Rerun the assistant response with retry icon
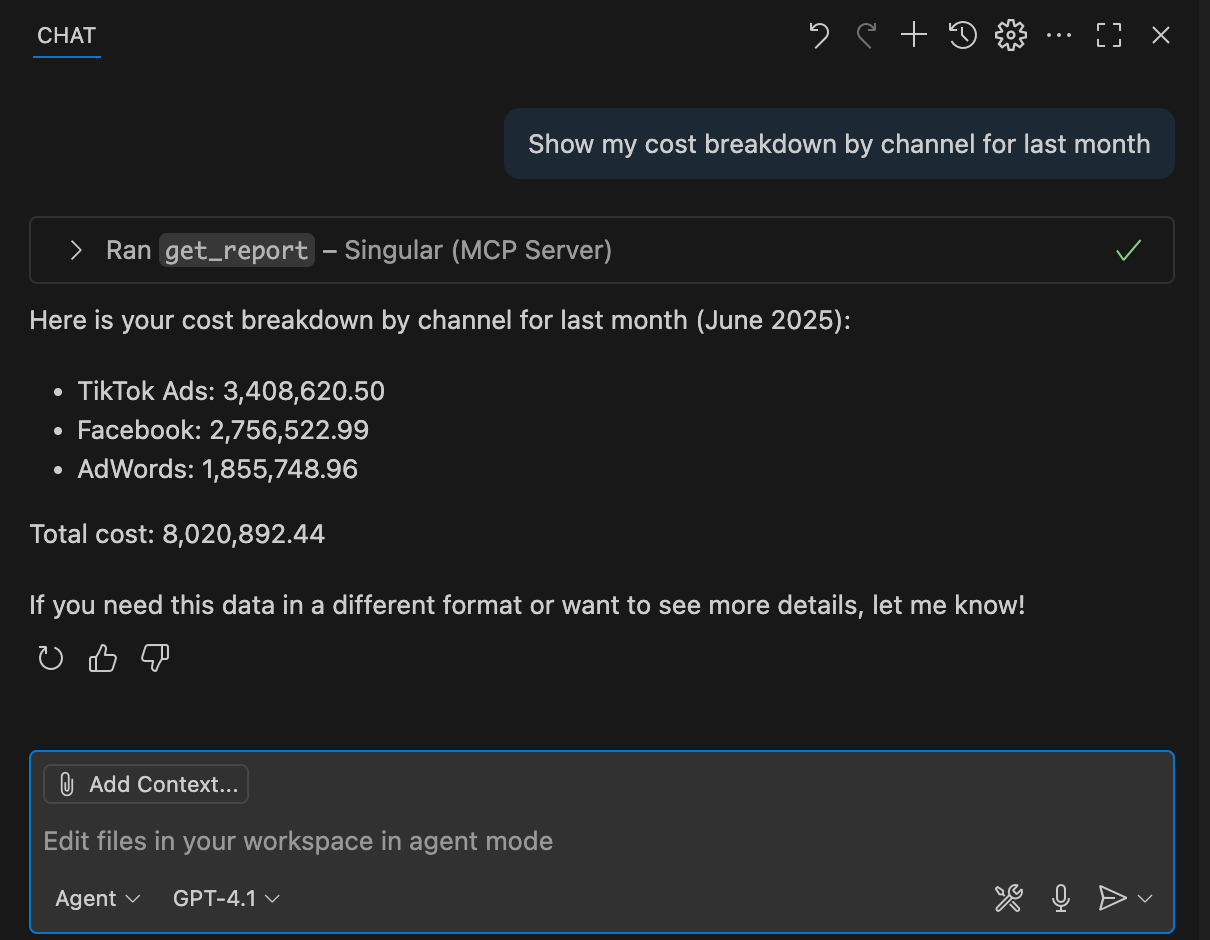The image size is (1210, 940). [x=50, y=658]
